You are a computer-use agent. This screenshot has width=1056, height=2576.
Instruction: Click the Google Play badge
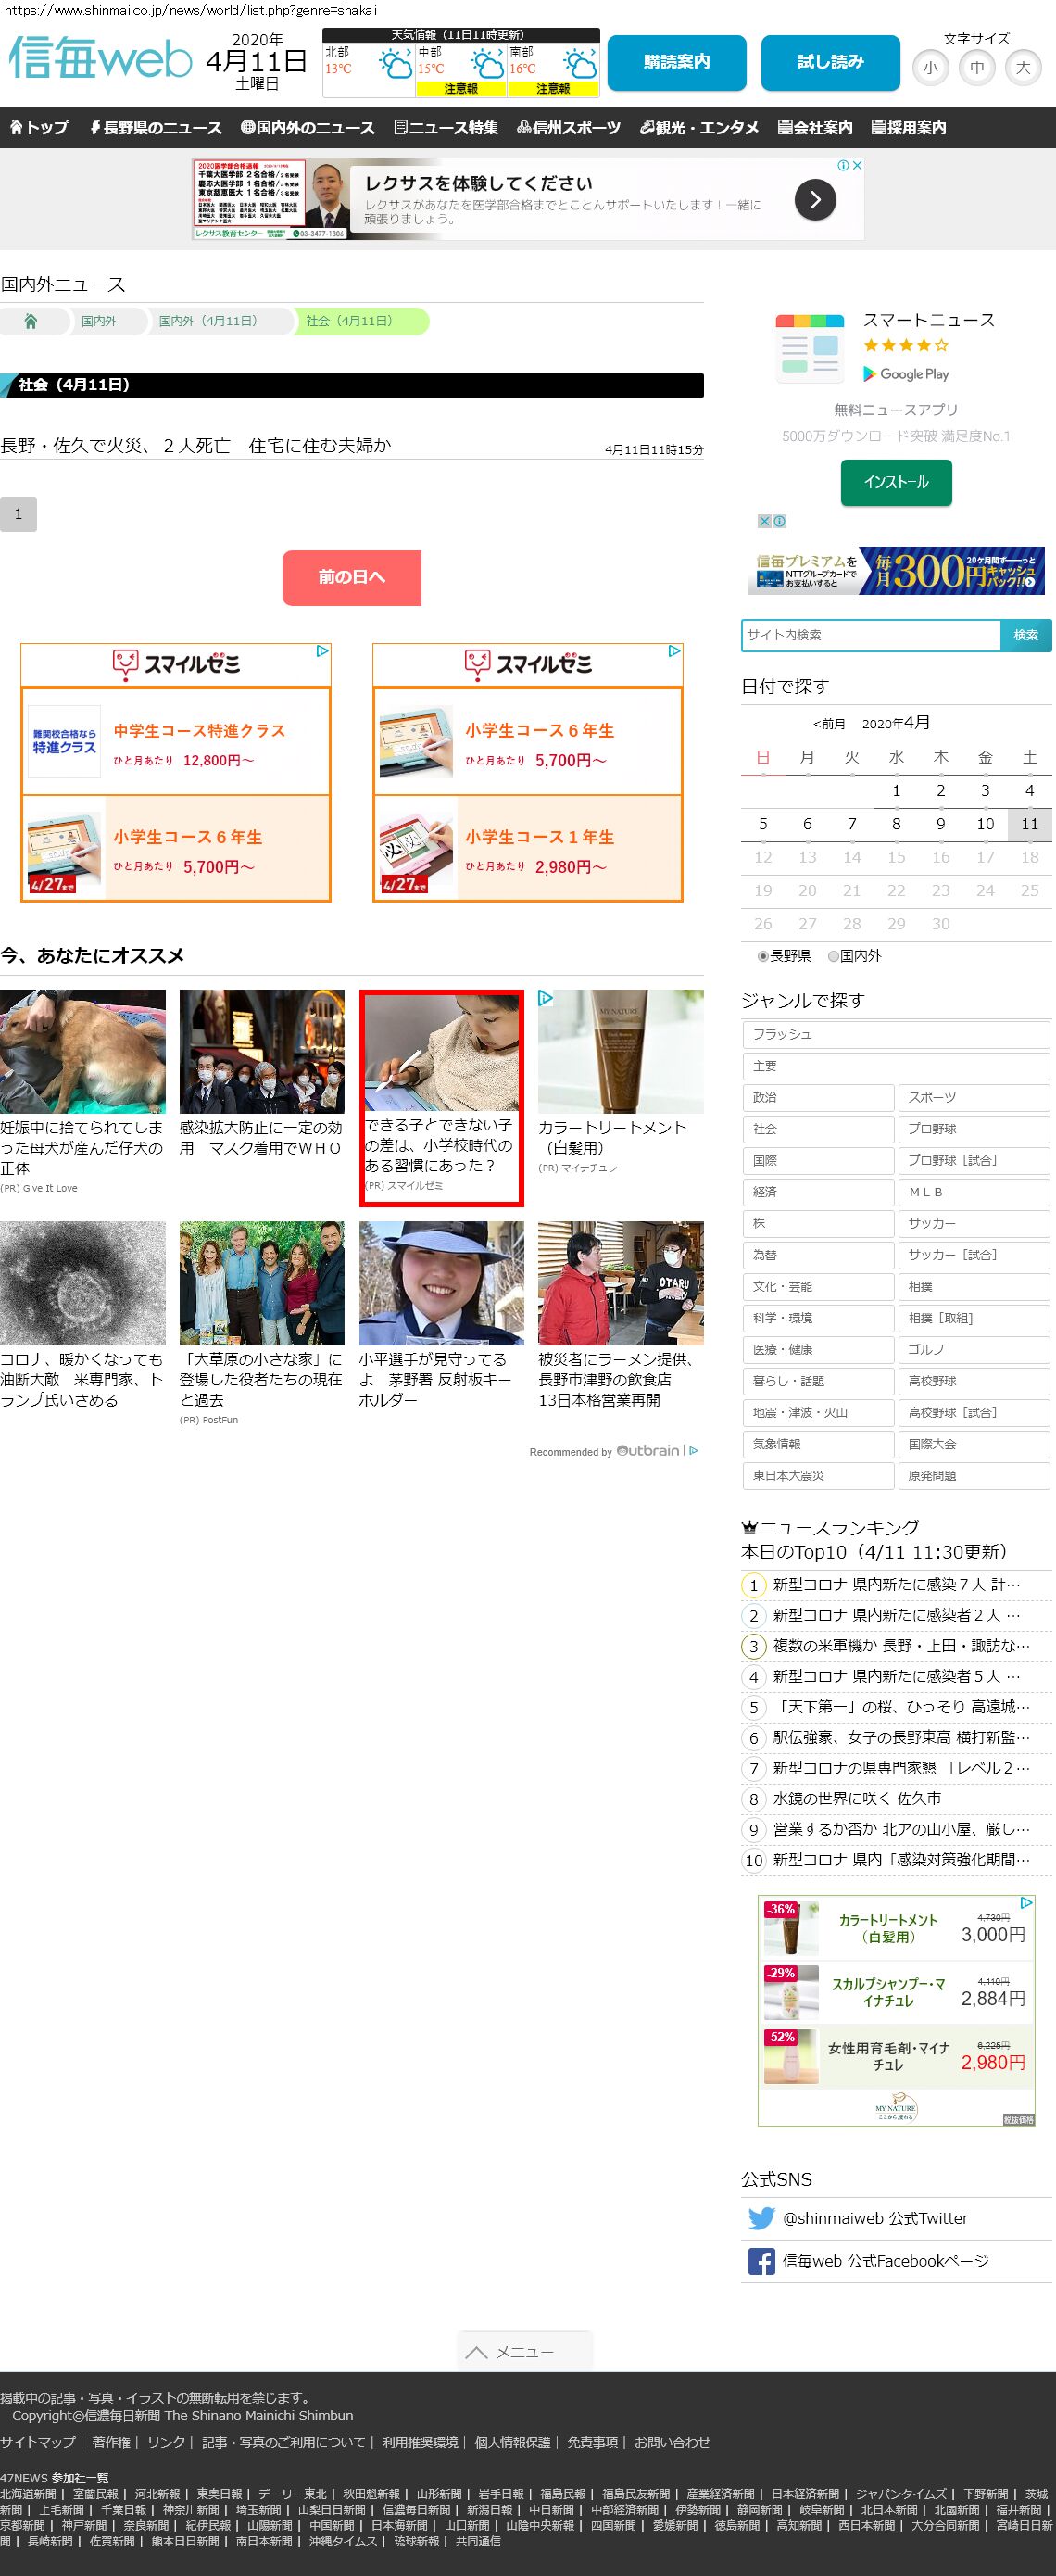(906, 373)
